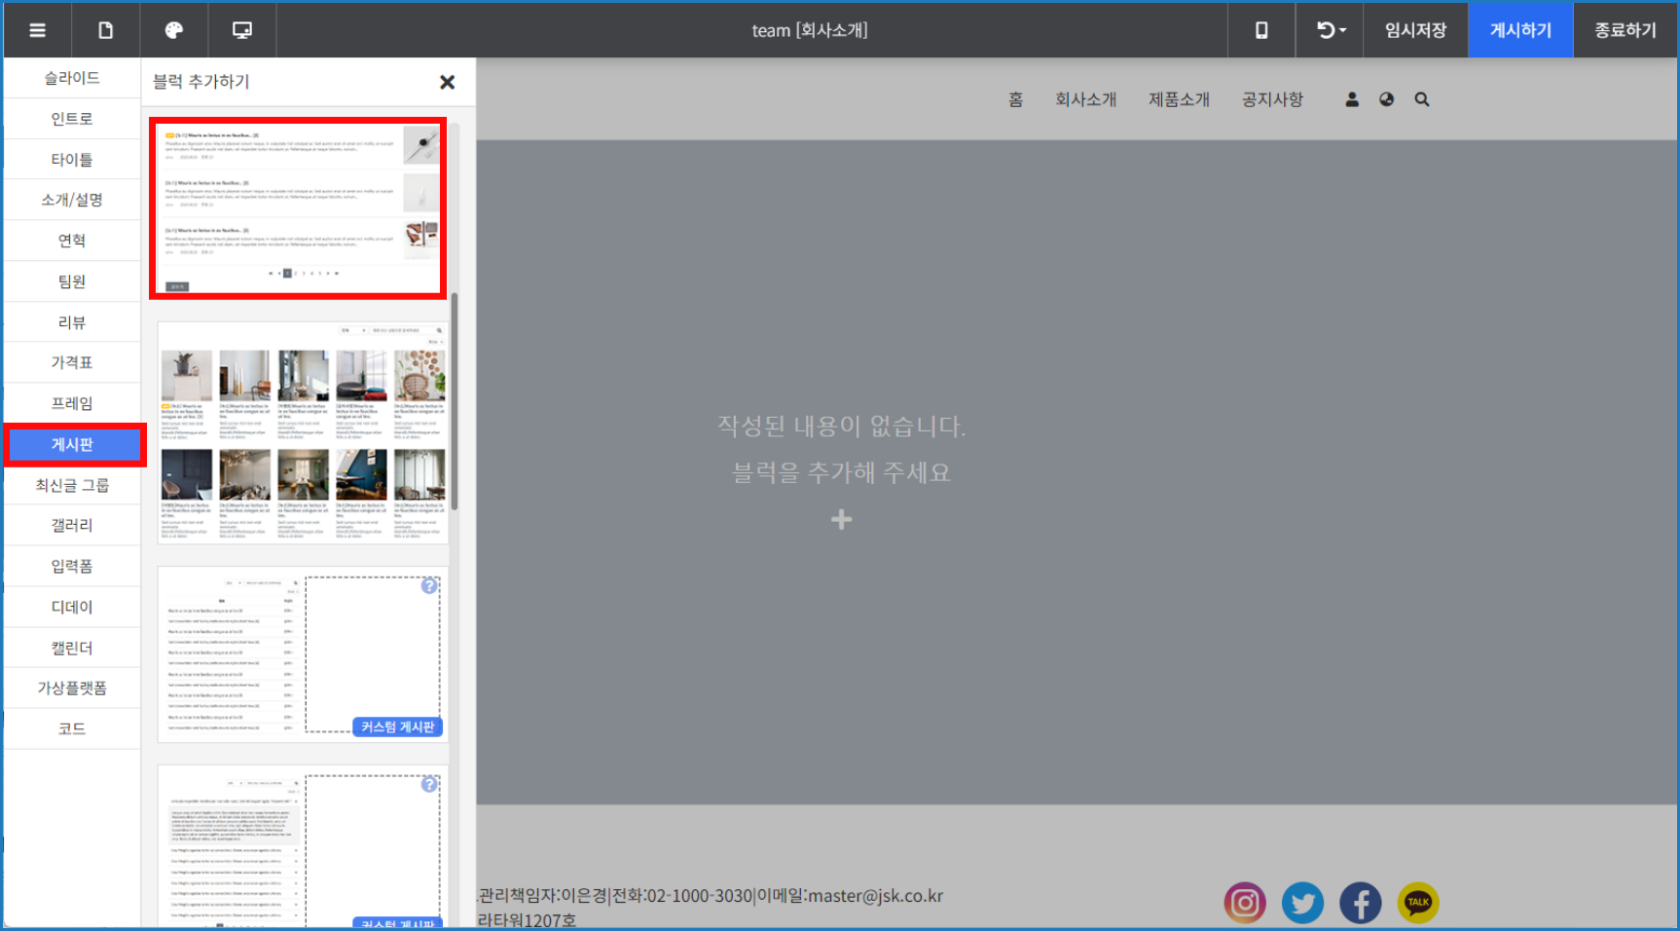Image resolution: width=1680 pixels, height=931 pixels.
Task: Click the globe language icon in navigation
Action: 1386,99
